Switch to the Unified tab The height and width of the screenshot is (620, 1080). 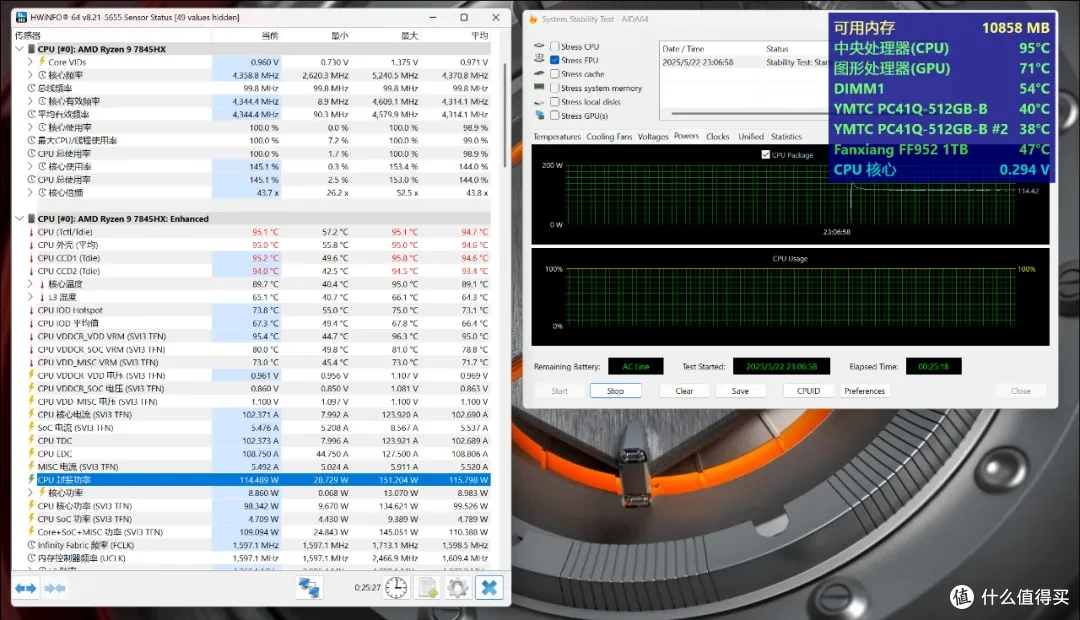point(751,136)
